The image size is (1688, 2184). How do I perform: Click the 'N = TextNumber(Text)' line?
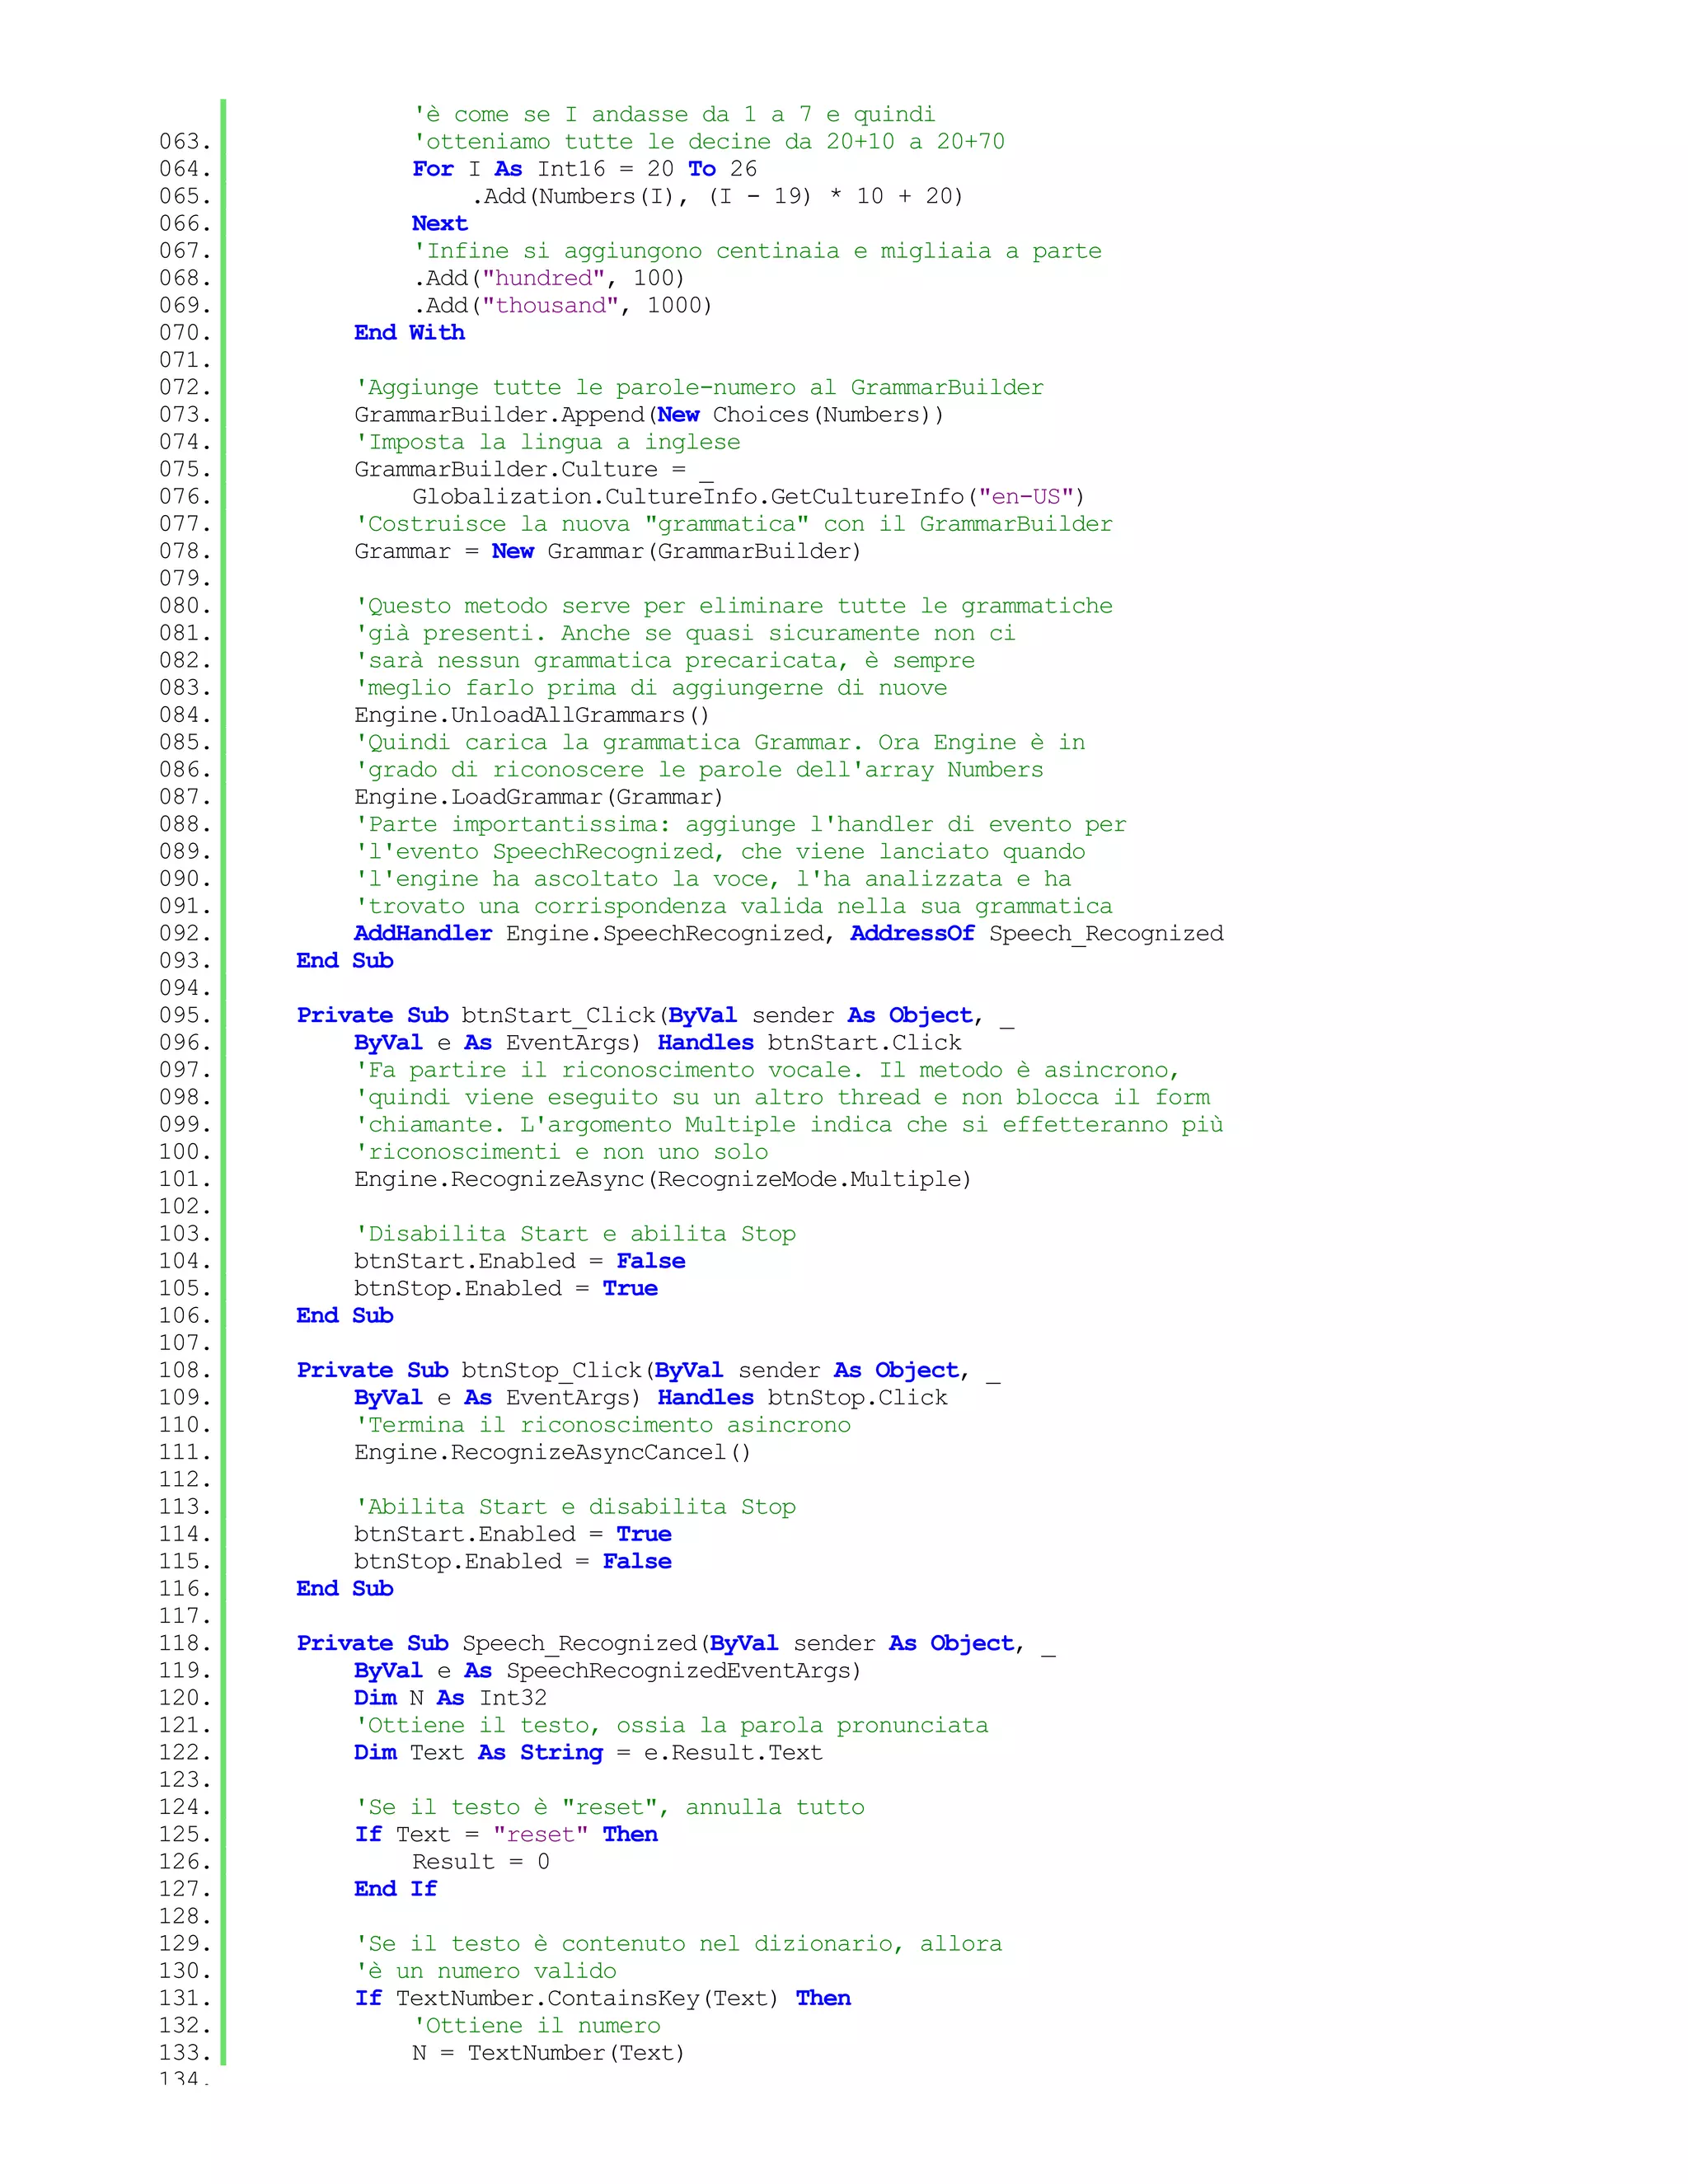click(x=549, y=2053)
